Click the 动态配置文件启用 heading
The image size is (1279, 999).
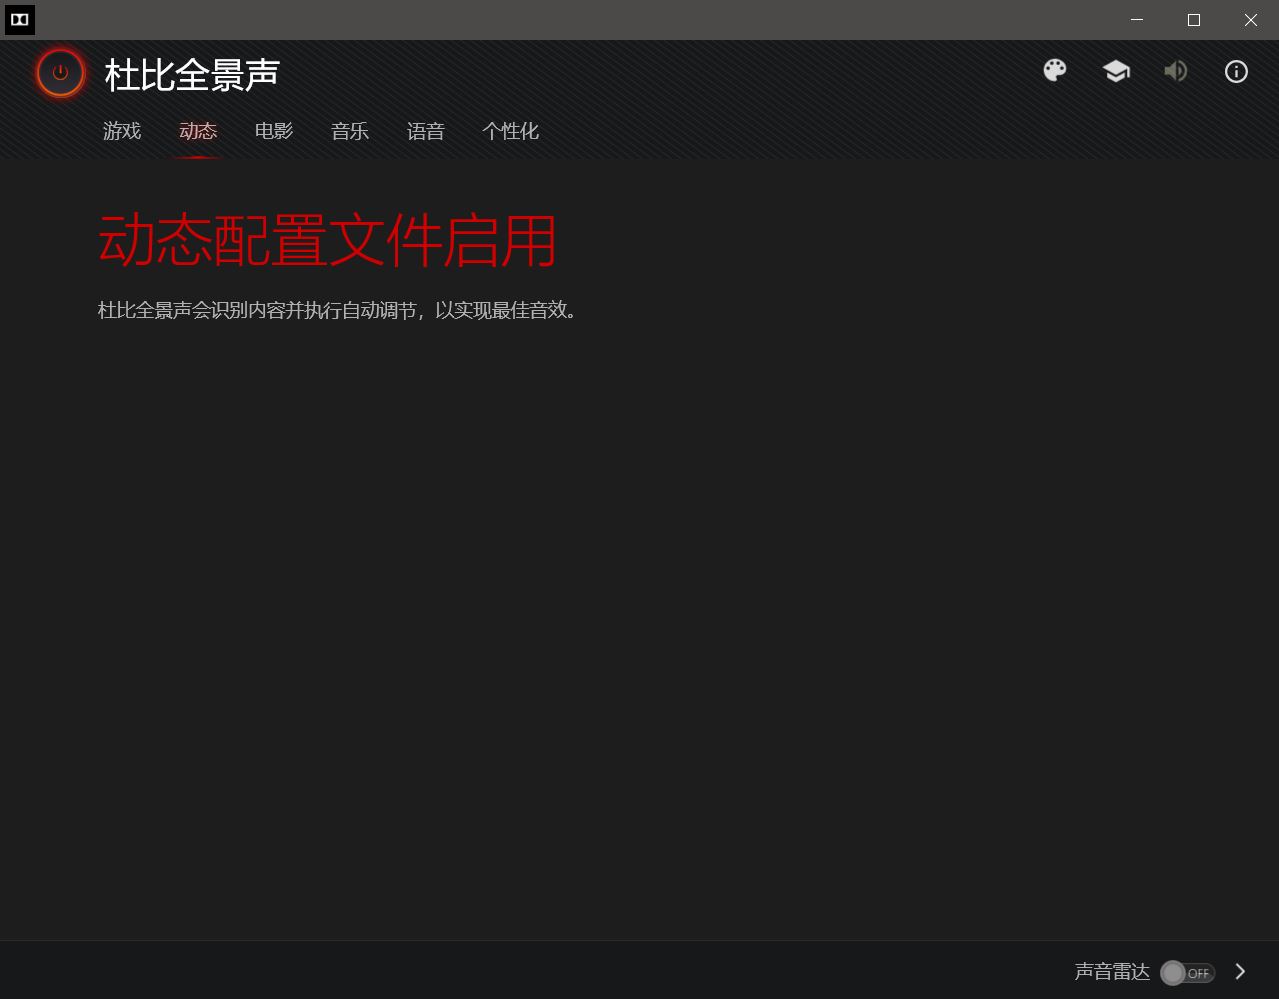click(327, 240)
